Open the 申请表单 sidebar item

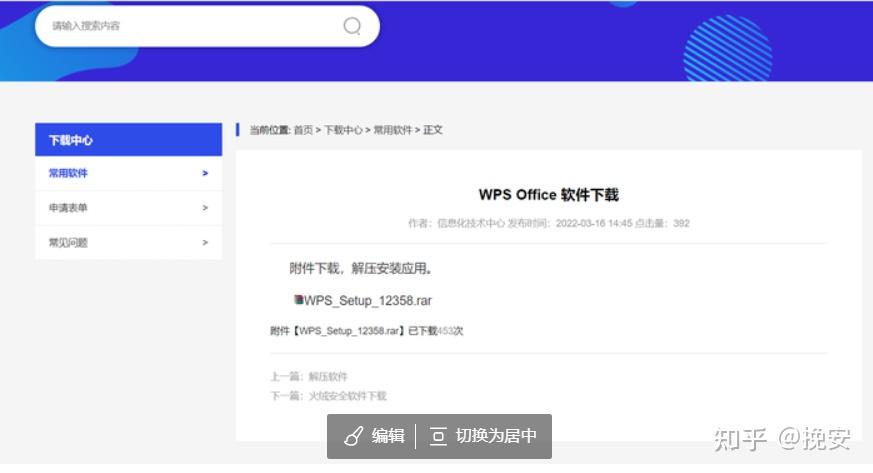coord(129,208)
